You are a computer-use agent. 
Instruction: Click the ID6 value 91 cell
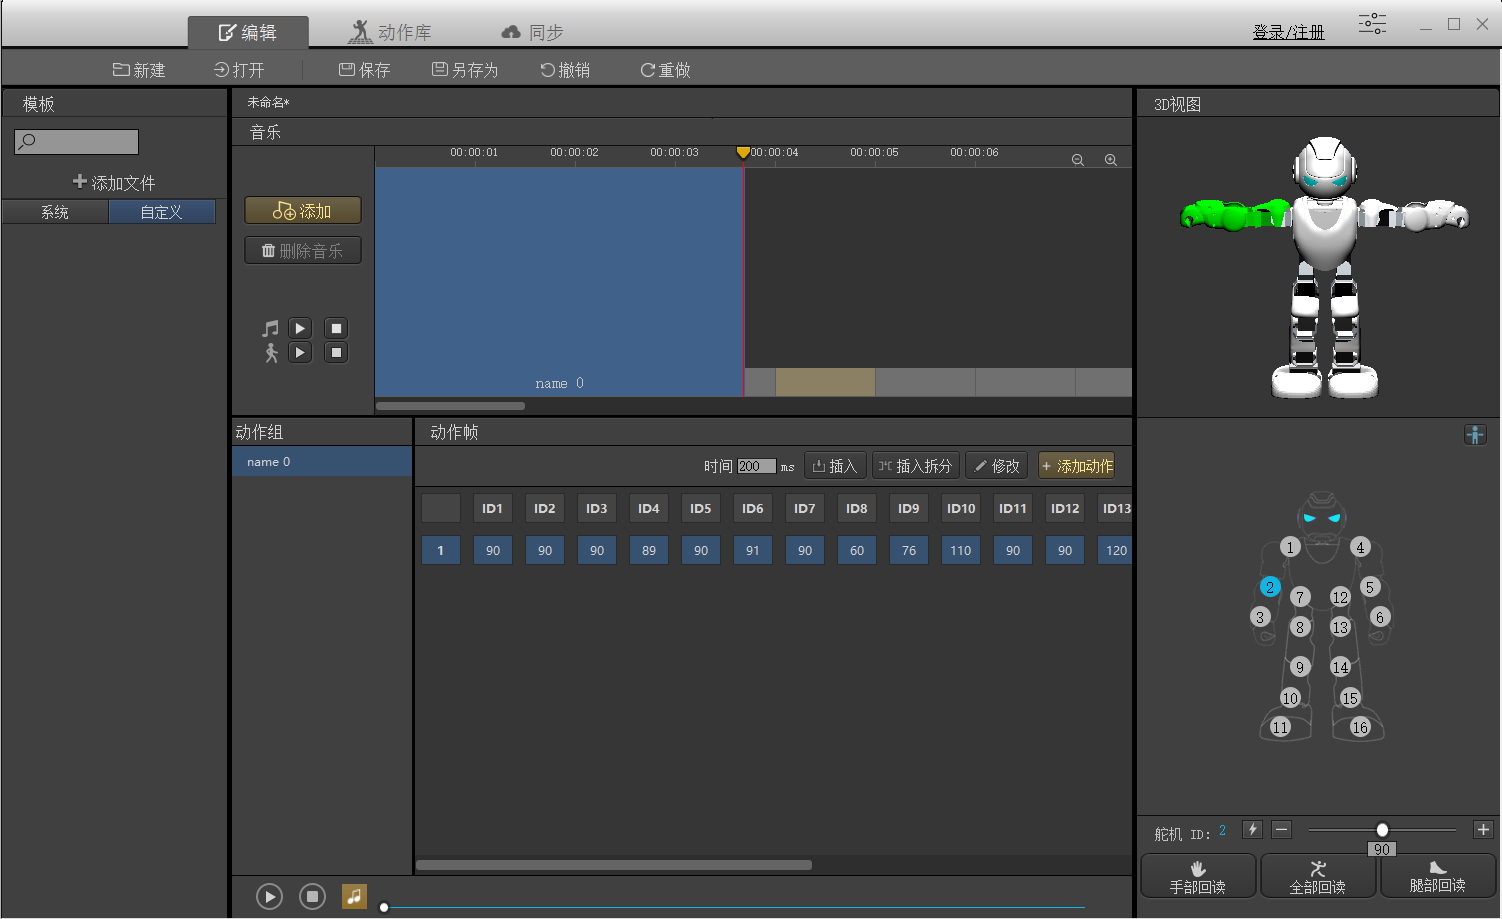pyautogui.click(x=753, y=550)
